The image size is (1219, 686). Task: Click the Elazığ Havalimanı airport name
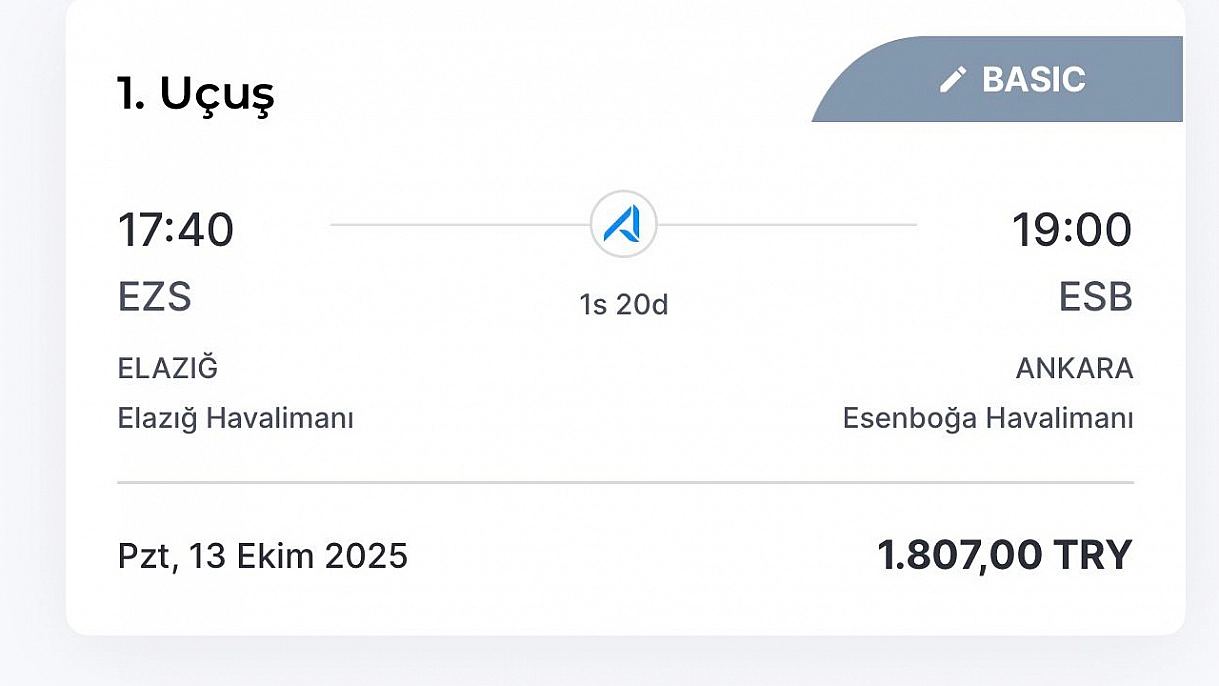click(236, 418)
